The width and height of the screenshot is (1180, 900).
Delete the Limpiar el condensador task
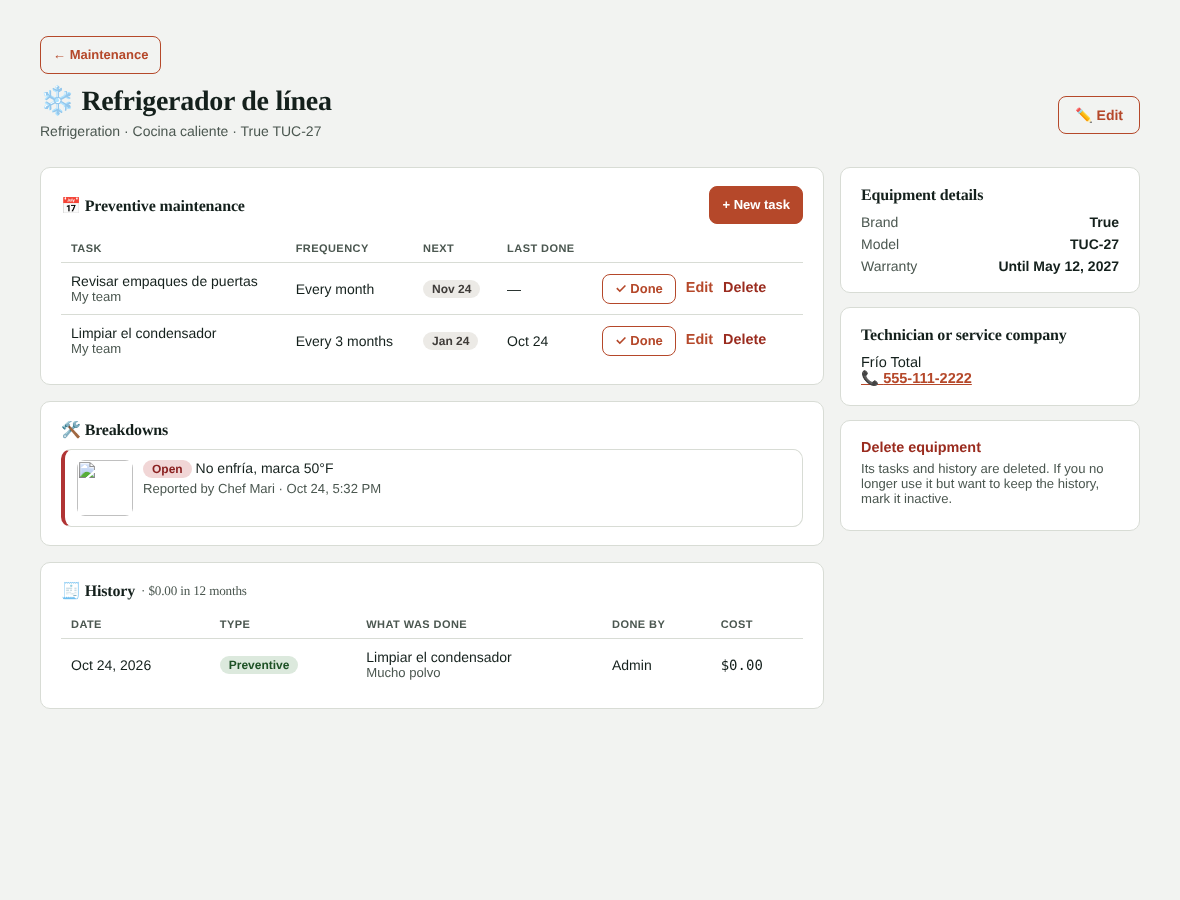click(744, 339)
